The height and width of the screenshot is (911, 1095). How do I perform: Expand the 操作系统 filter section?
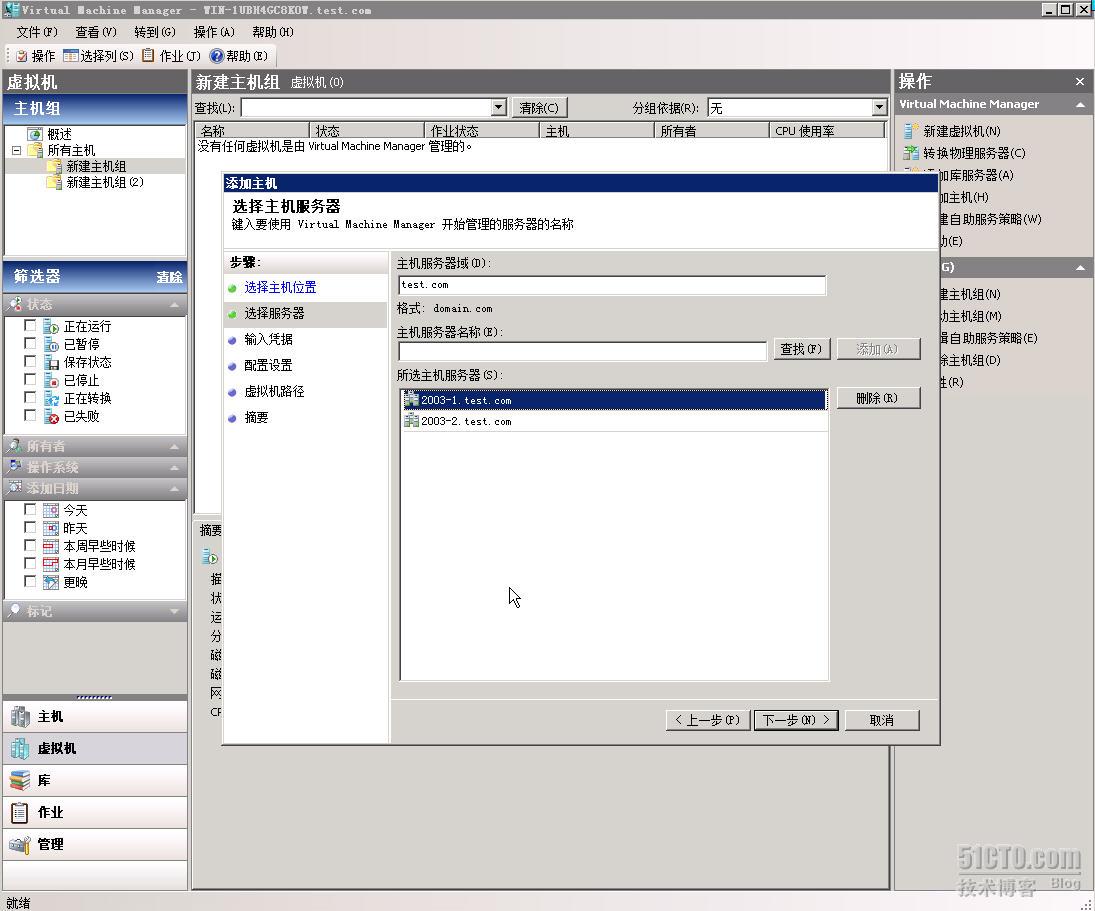[x=174, y=468]
